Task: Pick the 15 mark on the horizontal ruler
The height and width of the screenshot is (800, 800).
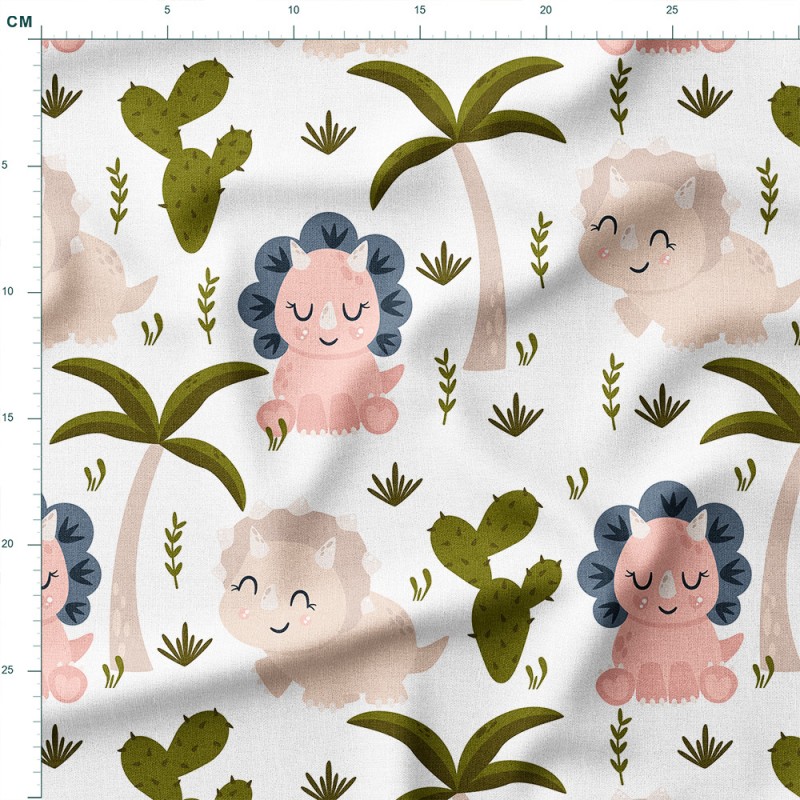Action: click(419, 10)
